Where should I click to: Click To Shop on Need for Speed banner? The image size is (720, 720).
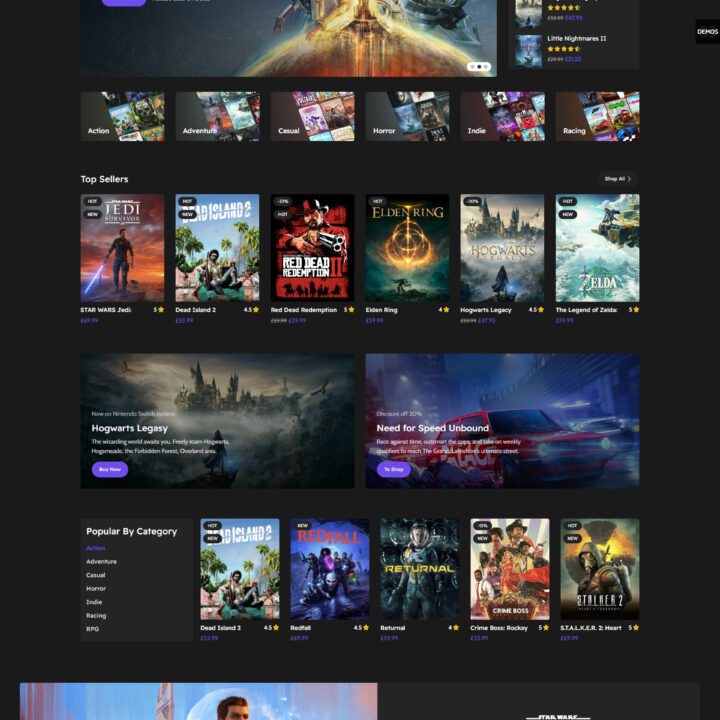[394, 469]
